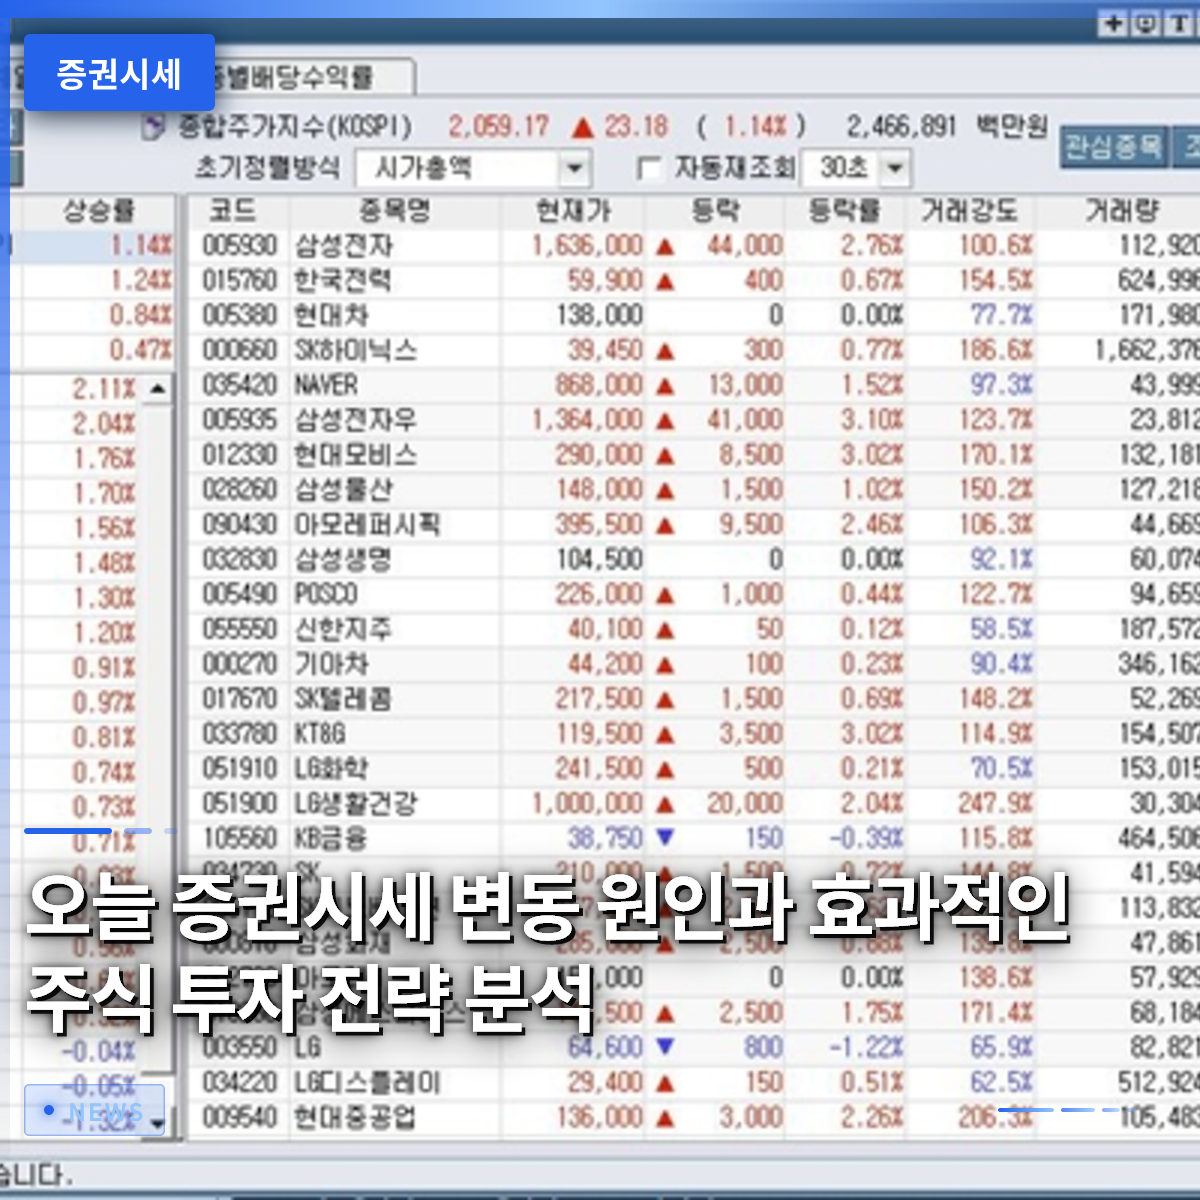Click the -0.39% change rate cell
1200x1200 pixels.
866,838
